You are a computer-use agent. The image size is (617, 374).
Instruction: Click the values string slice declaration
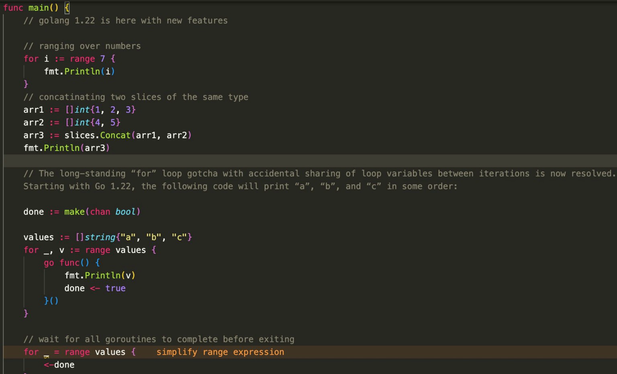click(107, 237)
